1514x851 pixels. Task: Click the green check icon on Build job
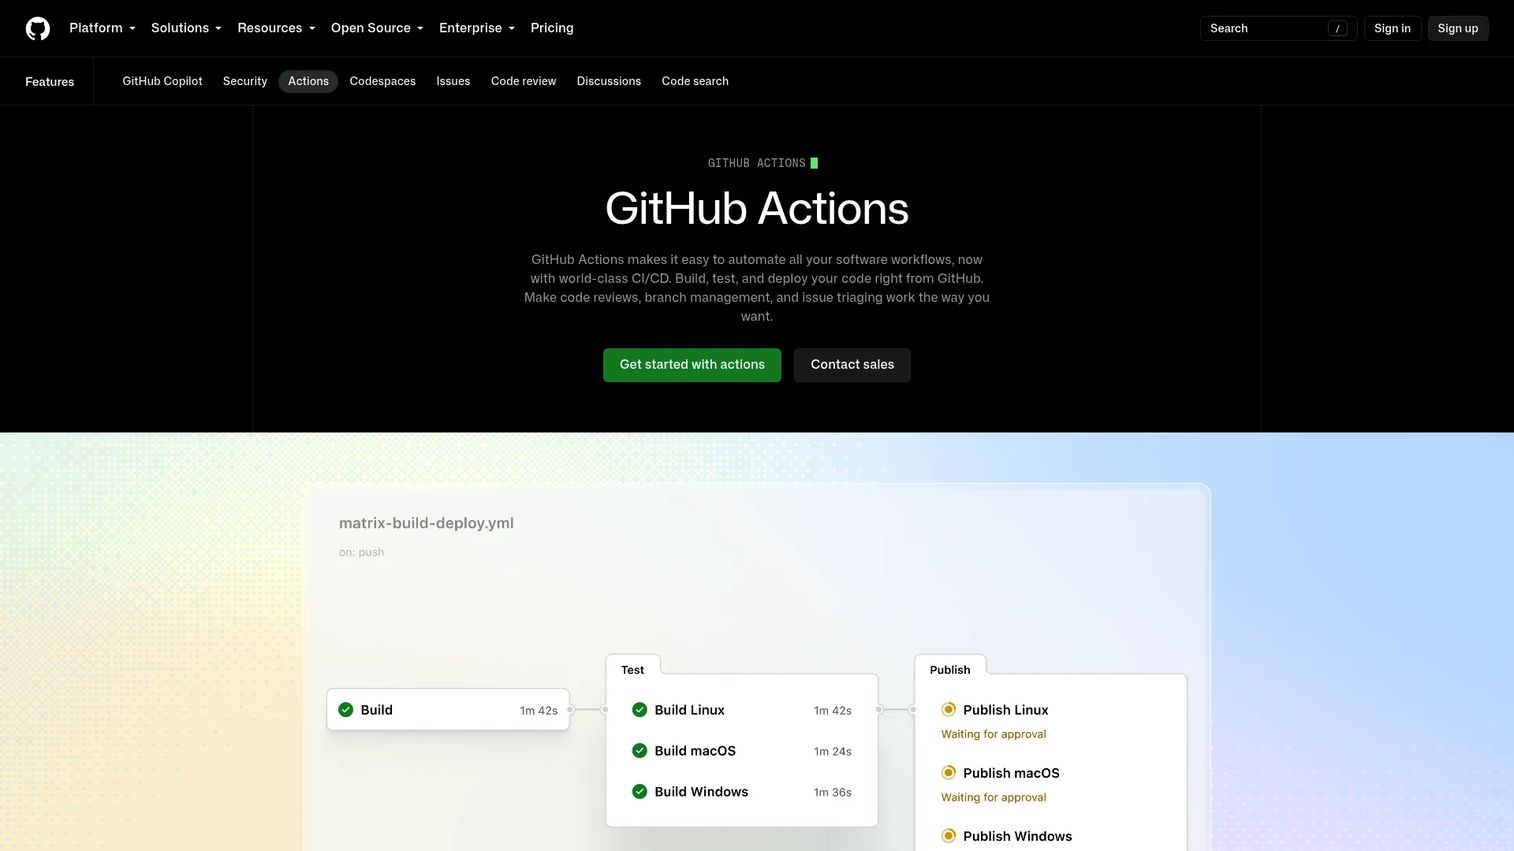click(346, 710)
